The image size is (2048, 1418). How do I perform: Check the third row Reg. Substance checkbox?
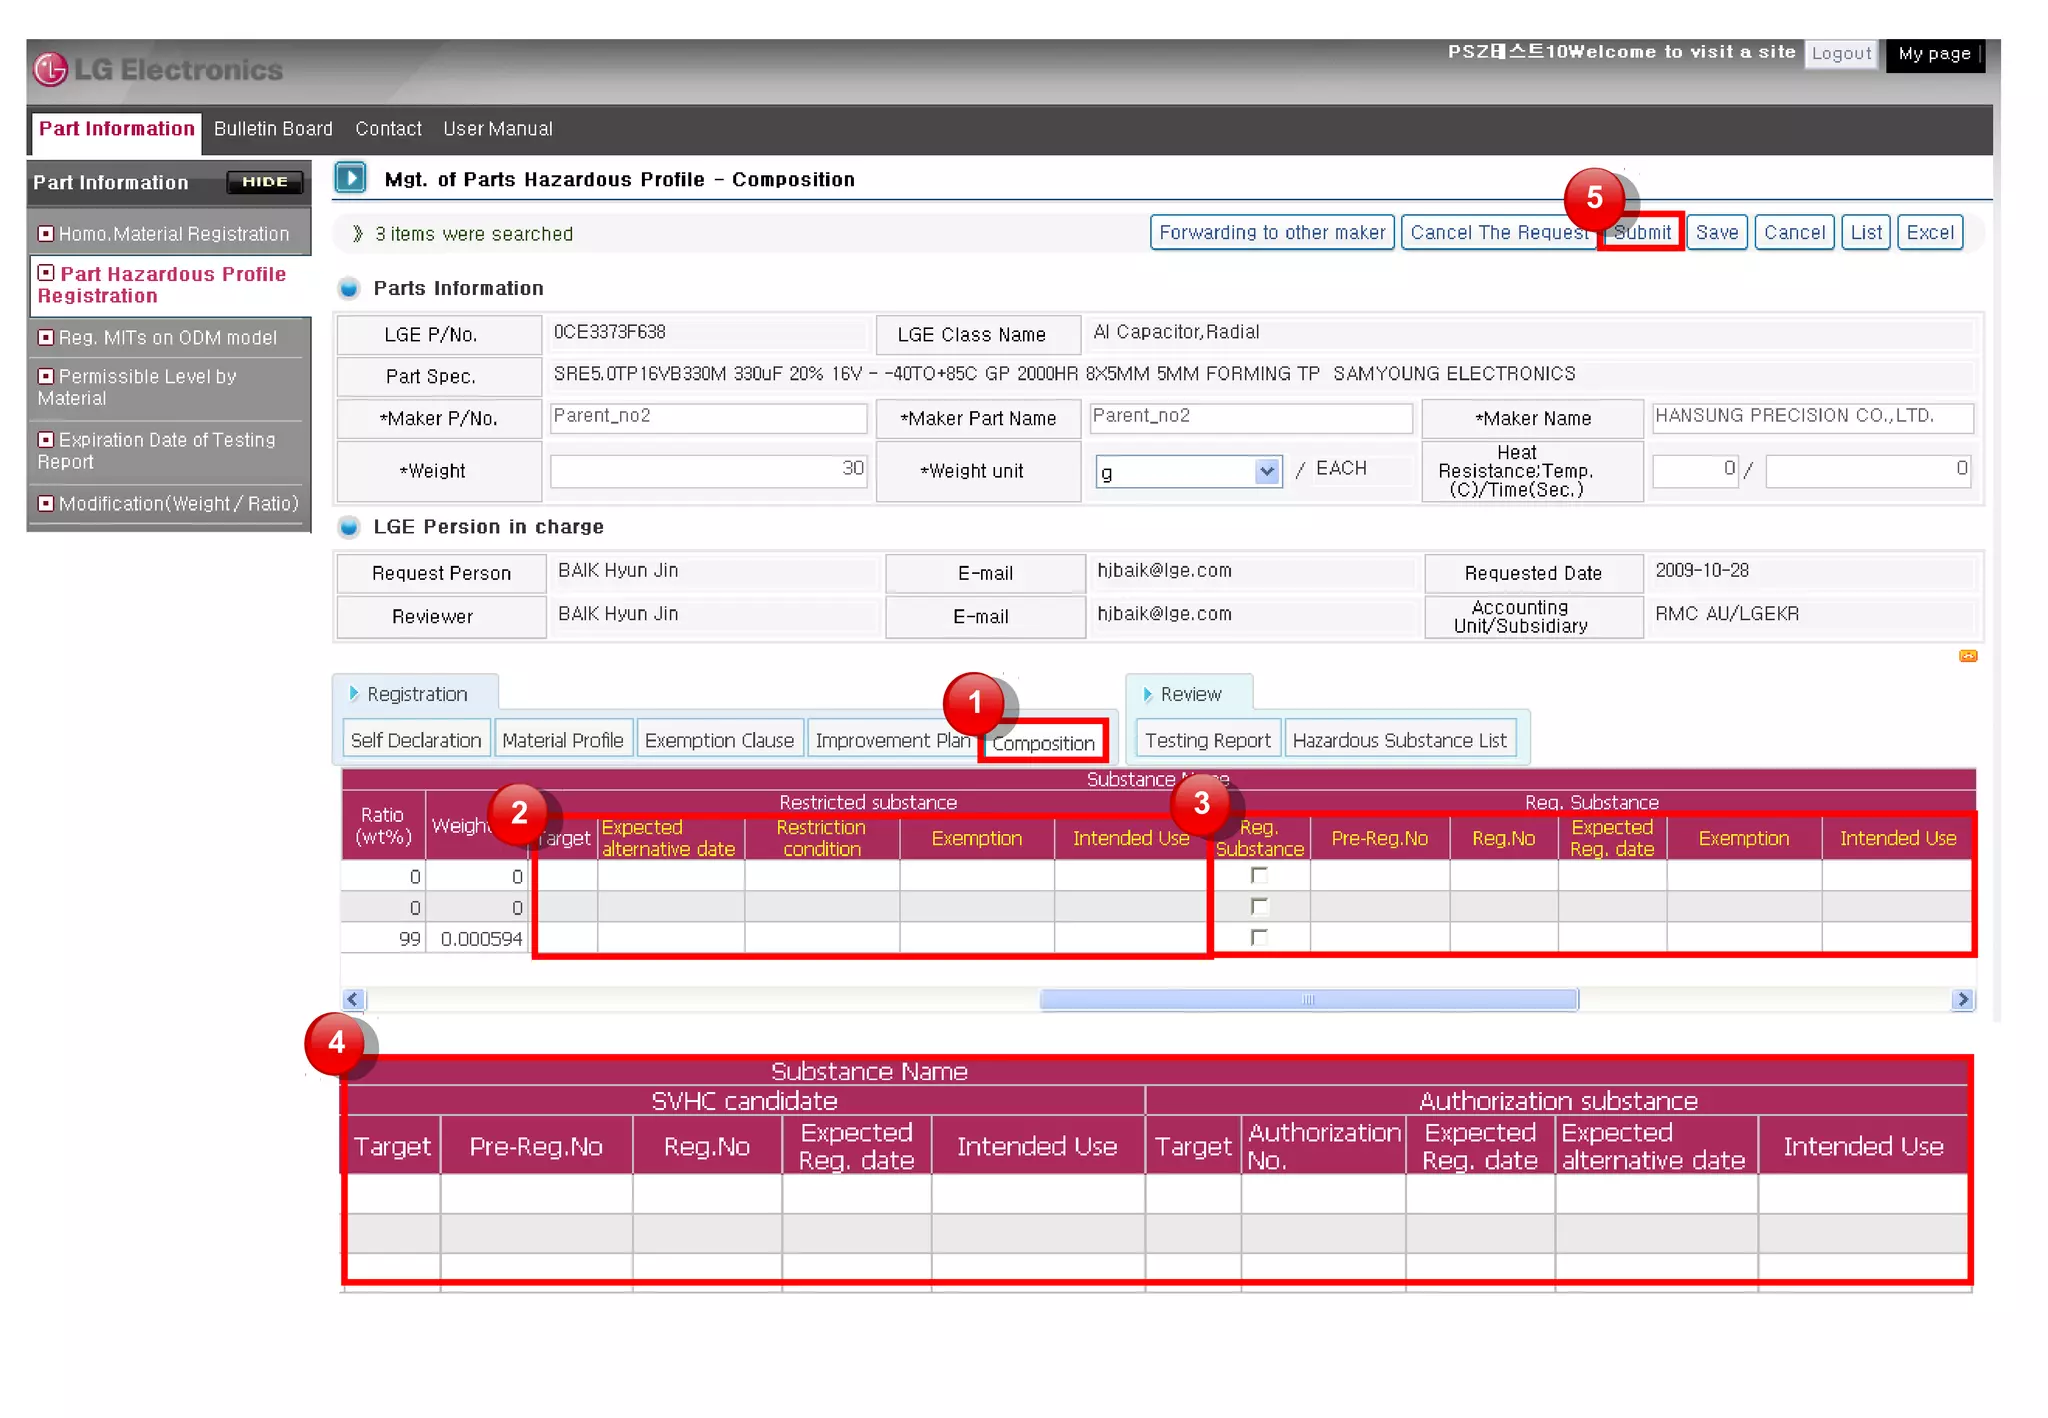pyautogui.click(x=1259, y=937)
